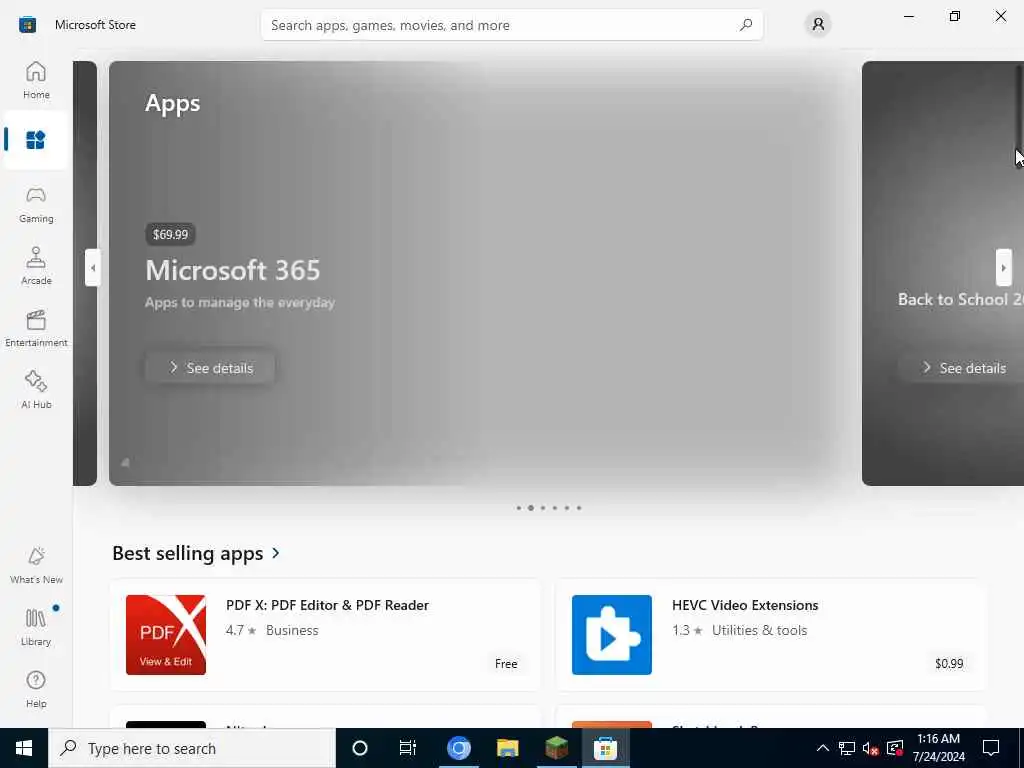1024x768 pixels.
Task: Open File Explorer on taskbar
Action: (x=507, y=748)
